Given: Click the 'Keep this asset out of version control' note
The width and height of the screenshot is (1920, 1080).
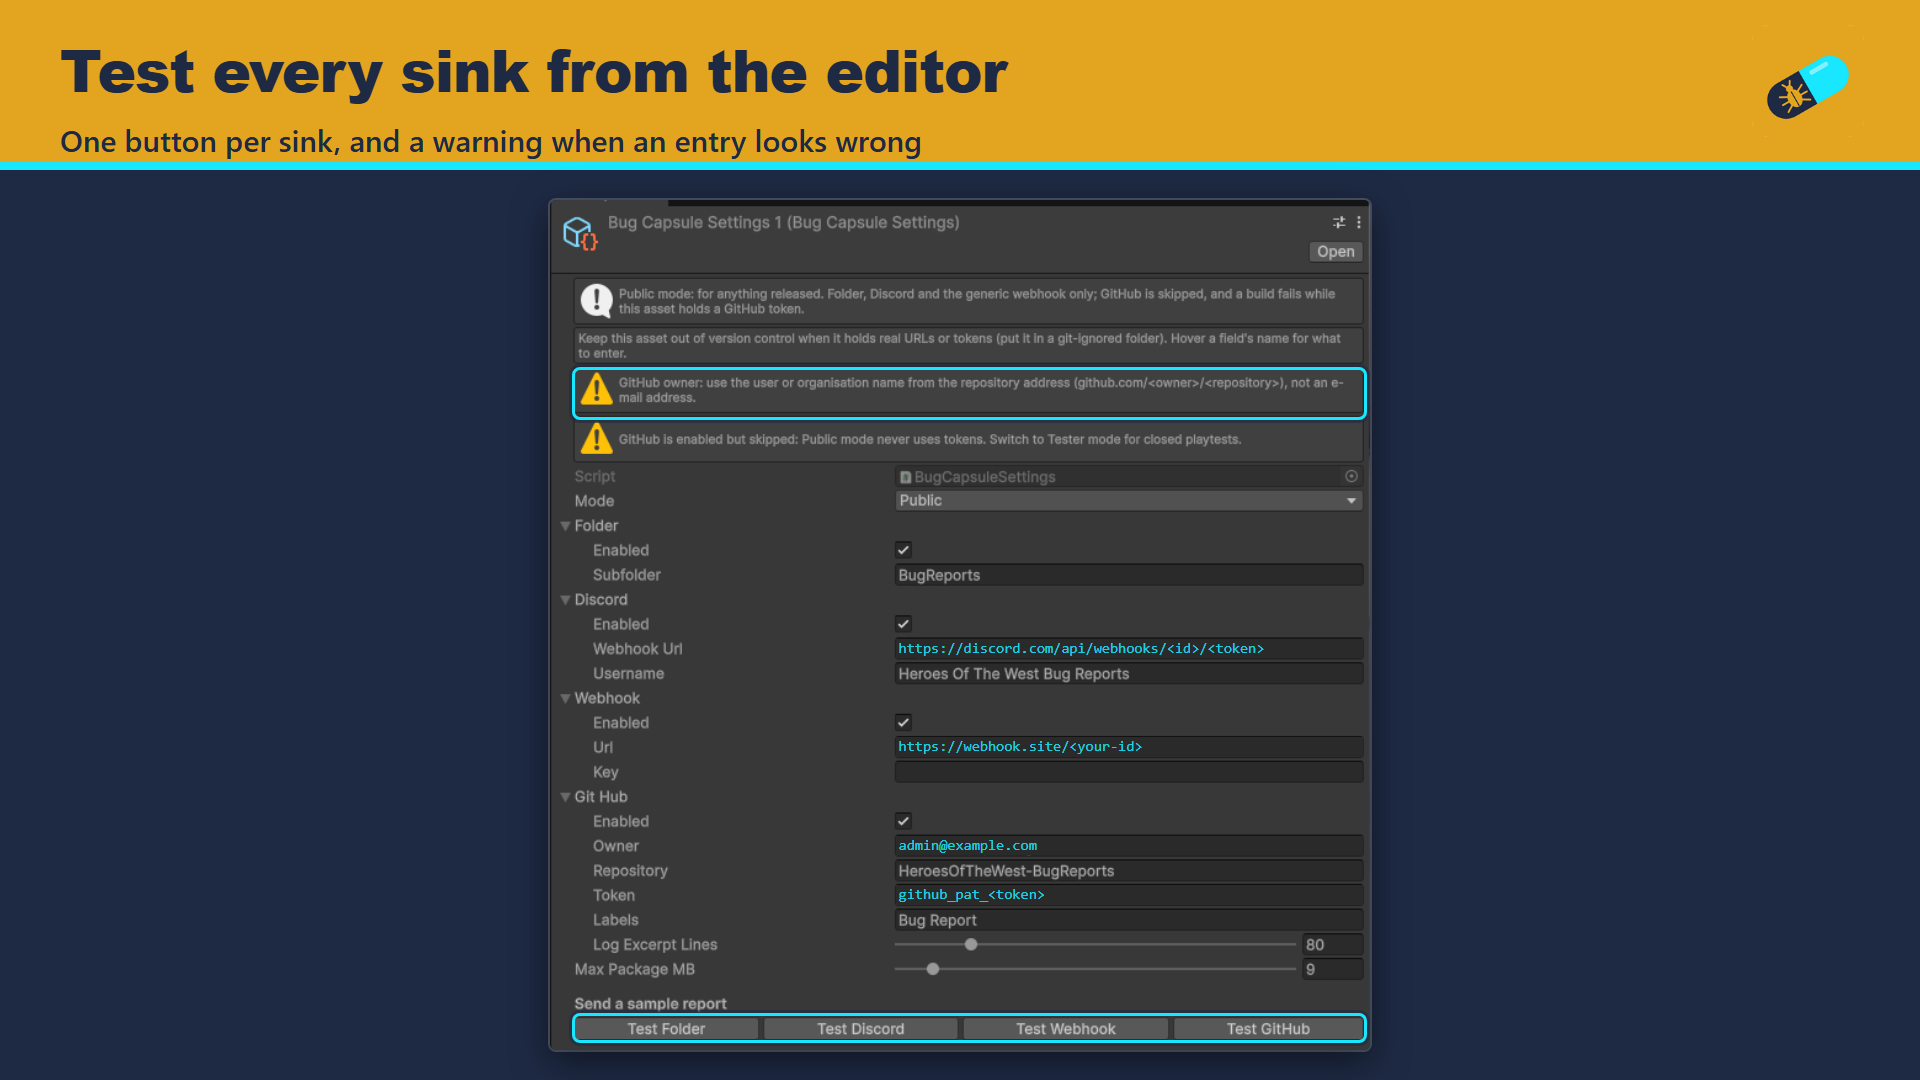Looking at the screenshot, I should click(967, 346).
